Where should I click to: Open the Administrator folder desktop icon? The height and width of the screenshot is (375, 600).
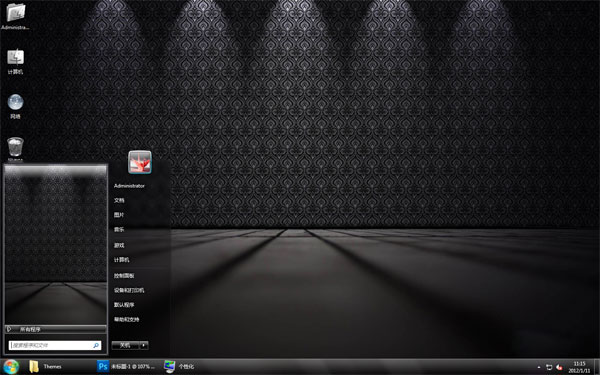(x=15, y=16)
